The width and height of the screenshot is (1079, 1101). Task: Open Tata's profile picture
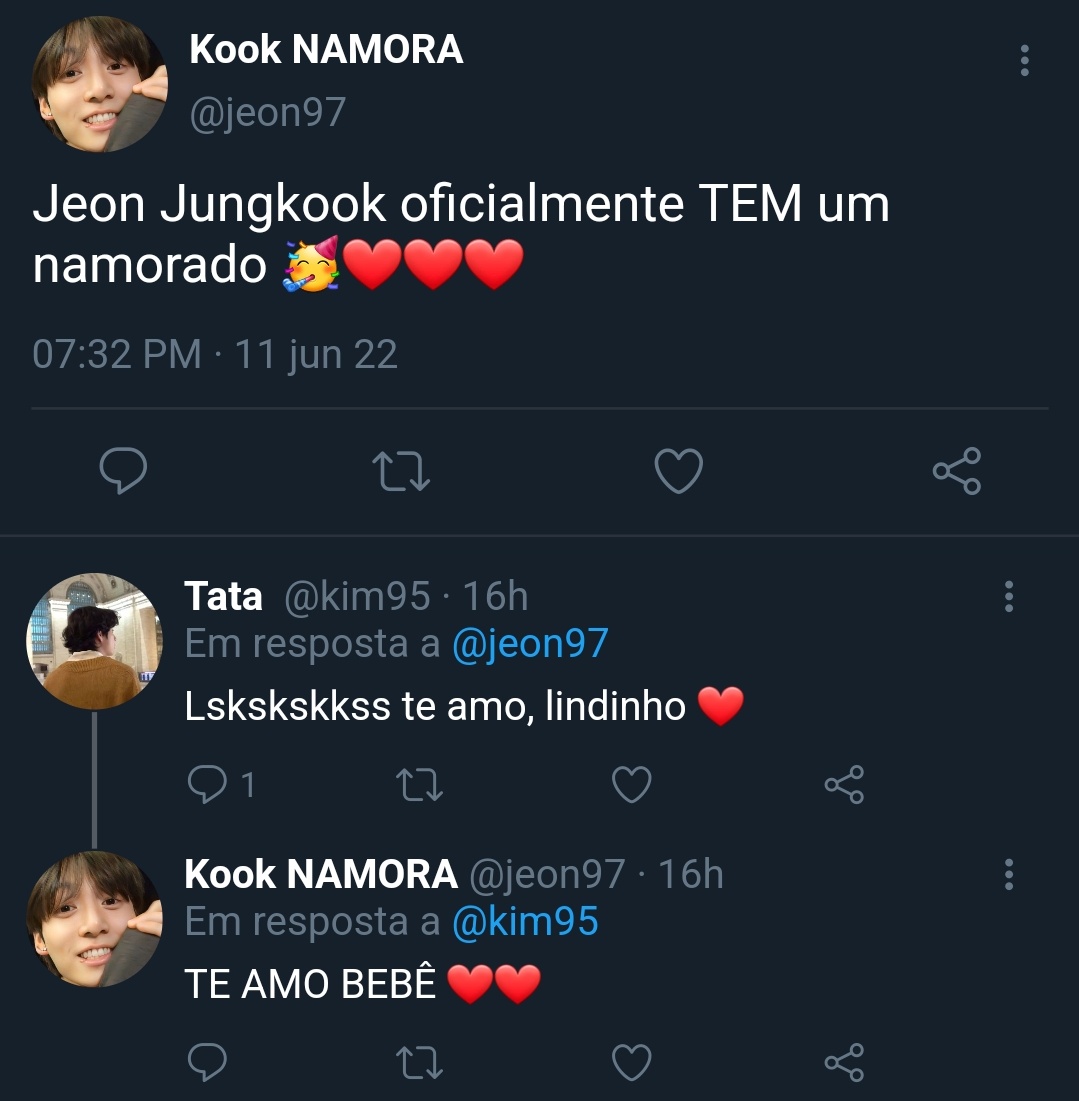coord(95,641)
